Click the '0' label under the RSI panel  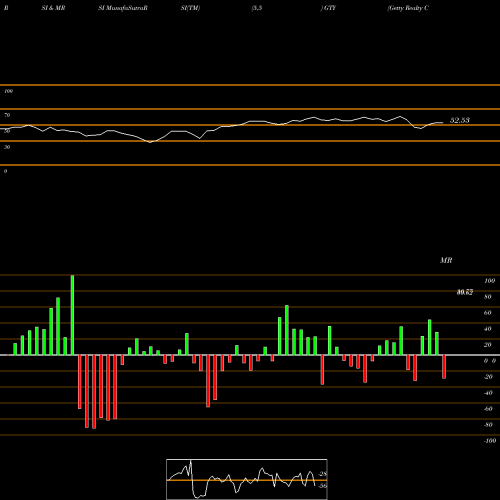(5, 171)
